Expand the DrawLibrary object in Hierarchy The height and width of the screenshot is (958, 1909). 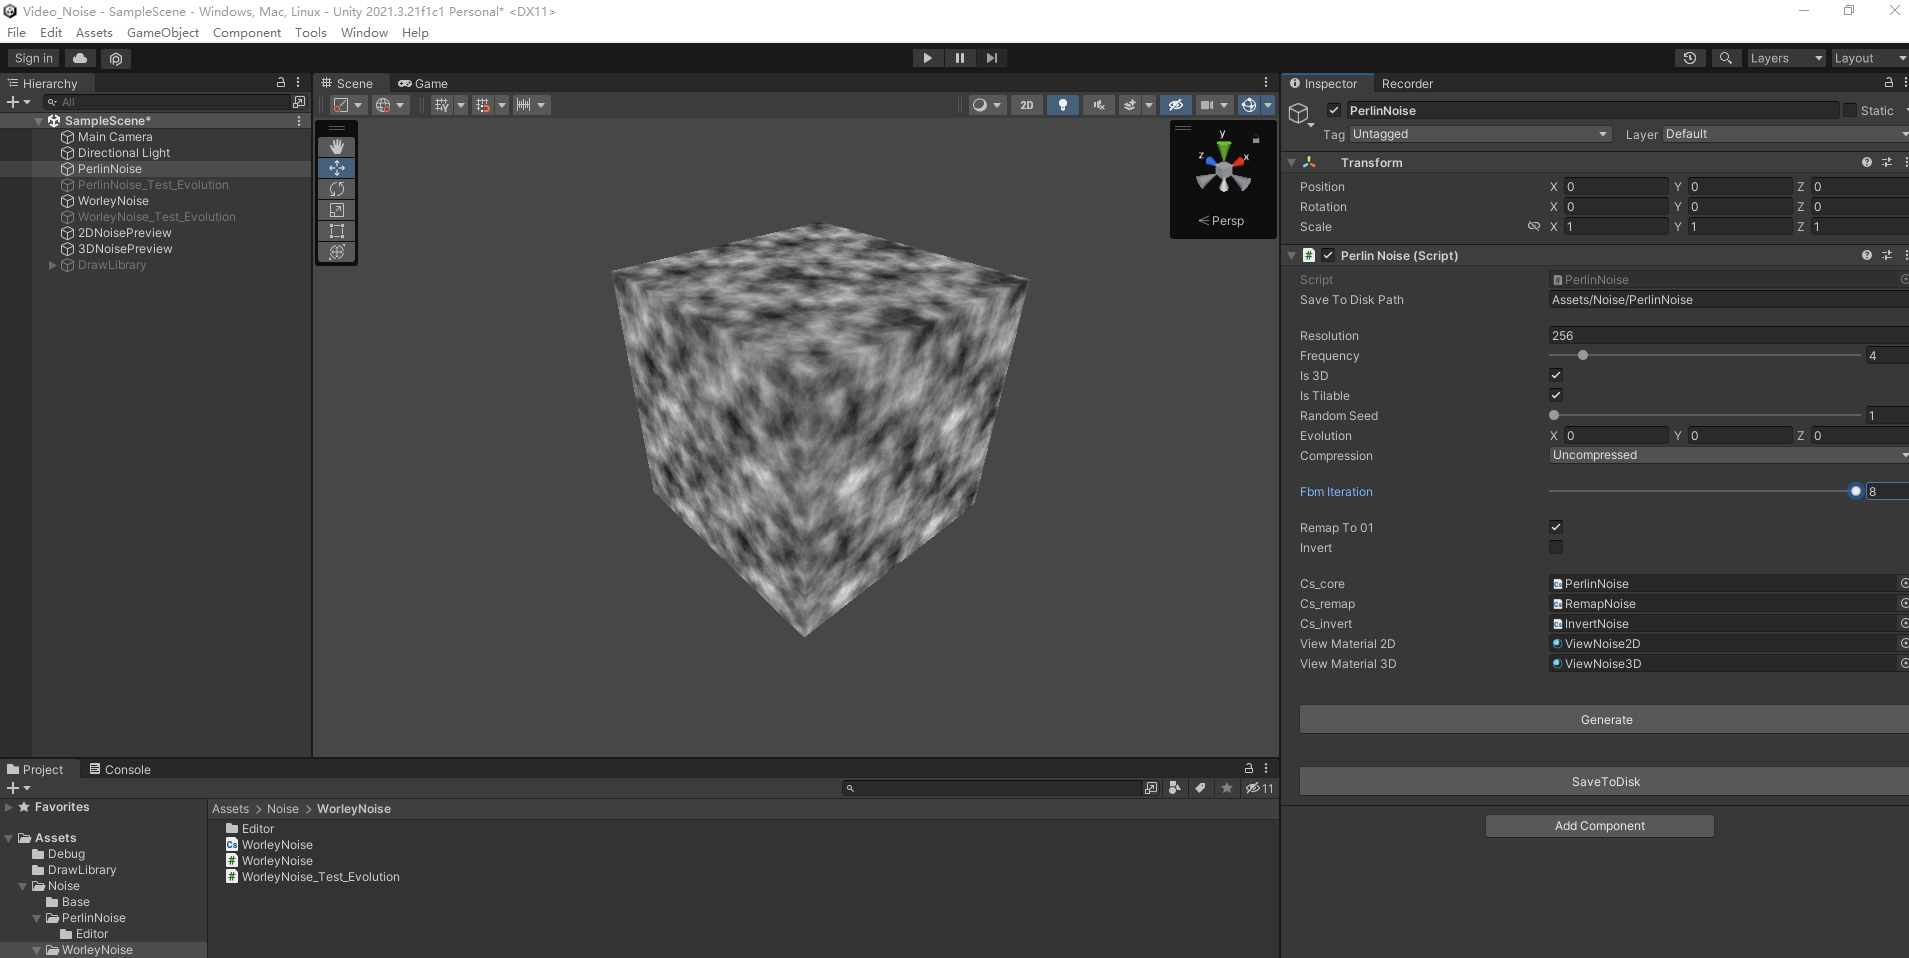[52, 265]
